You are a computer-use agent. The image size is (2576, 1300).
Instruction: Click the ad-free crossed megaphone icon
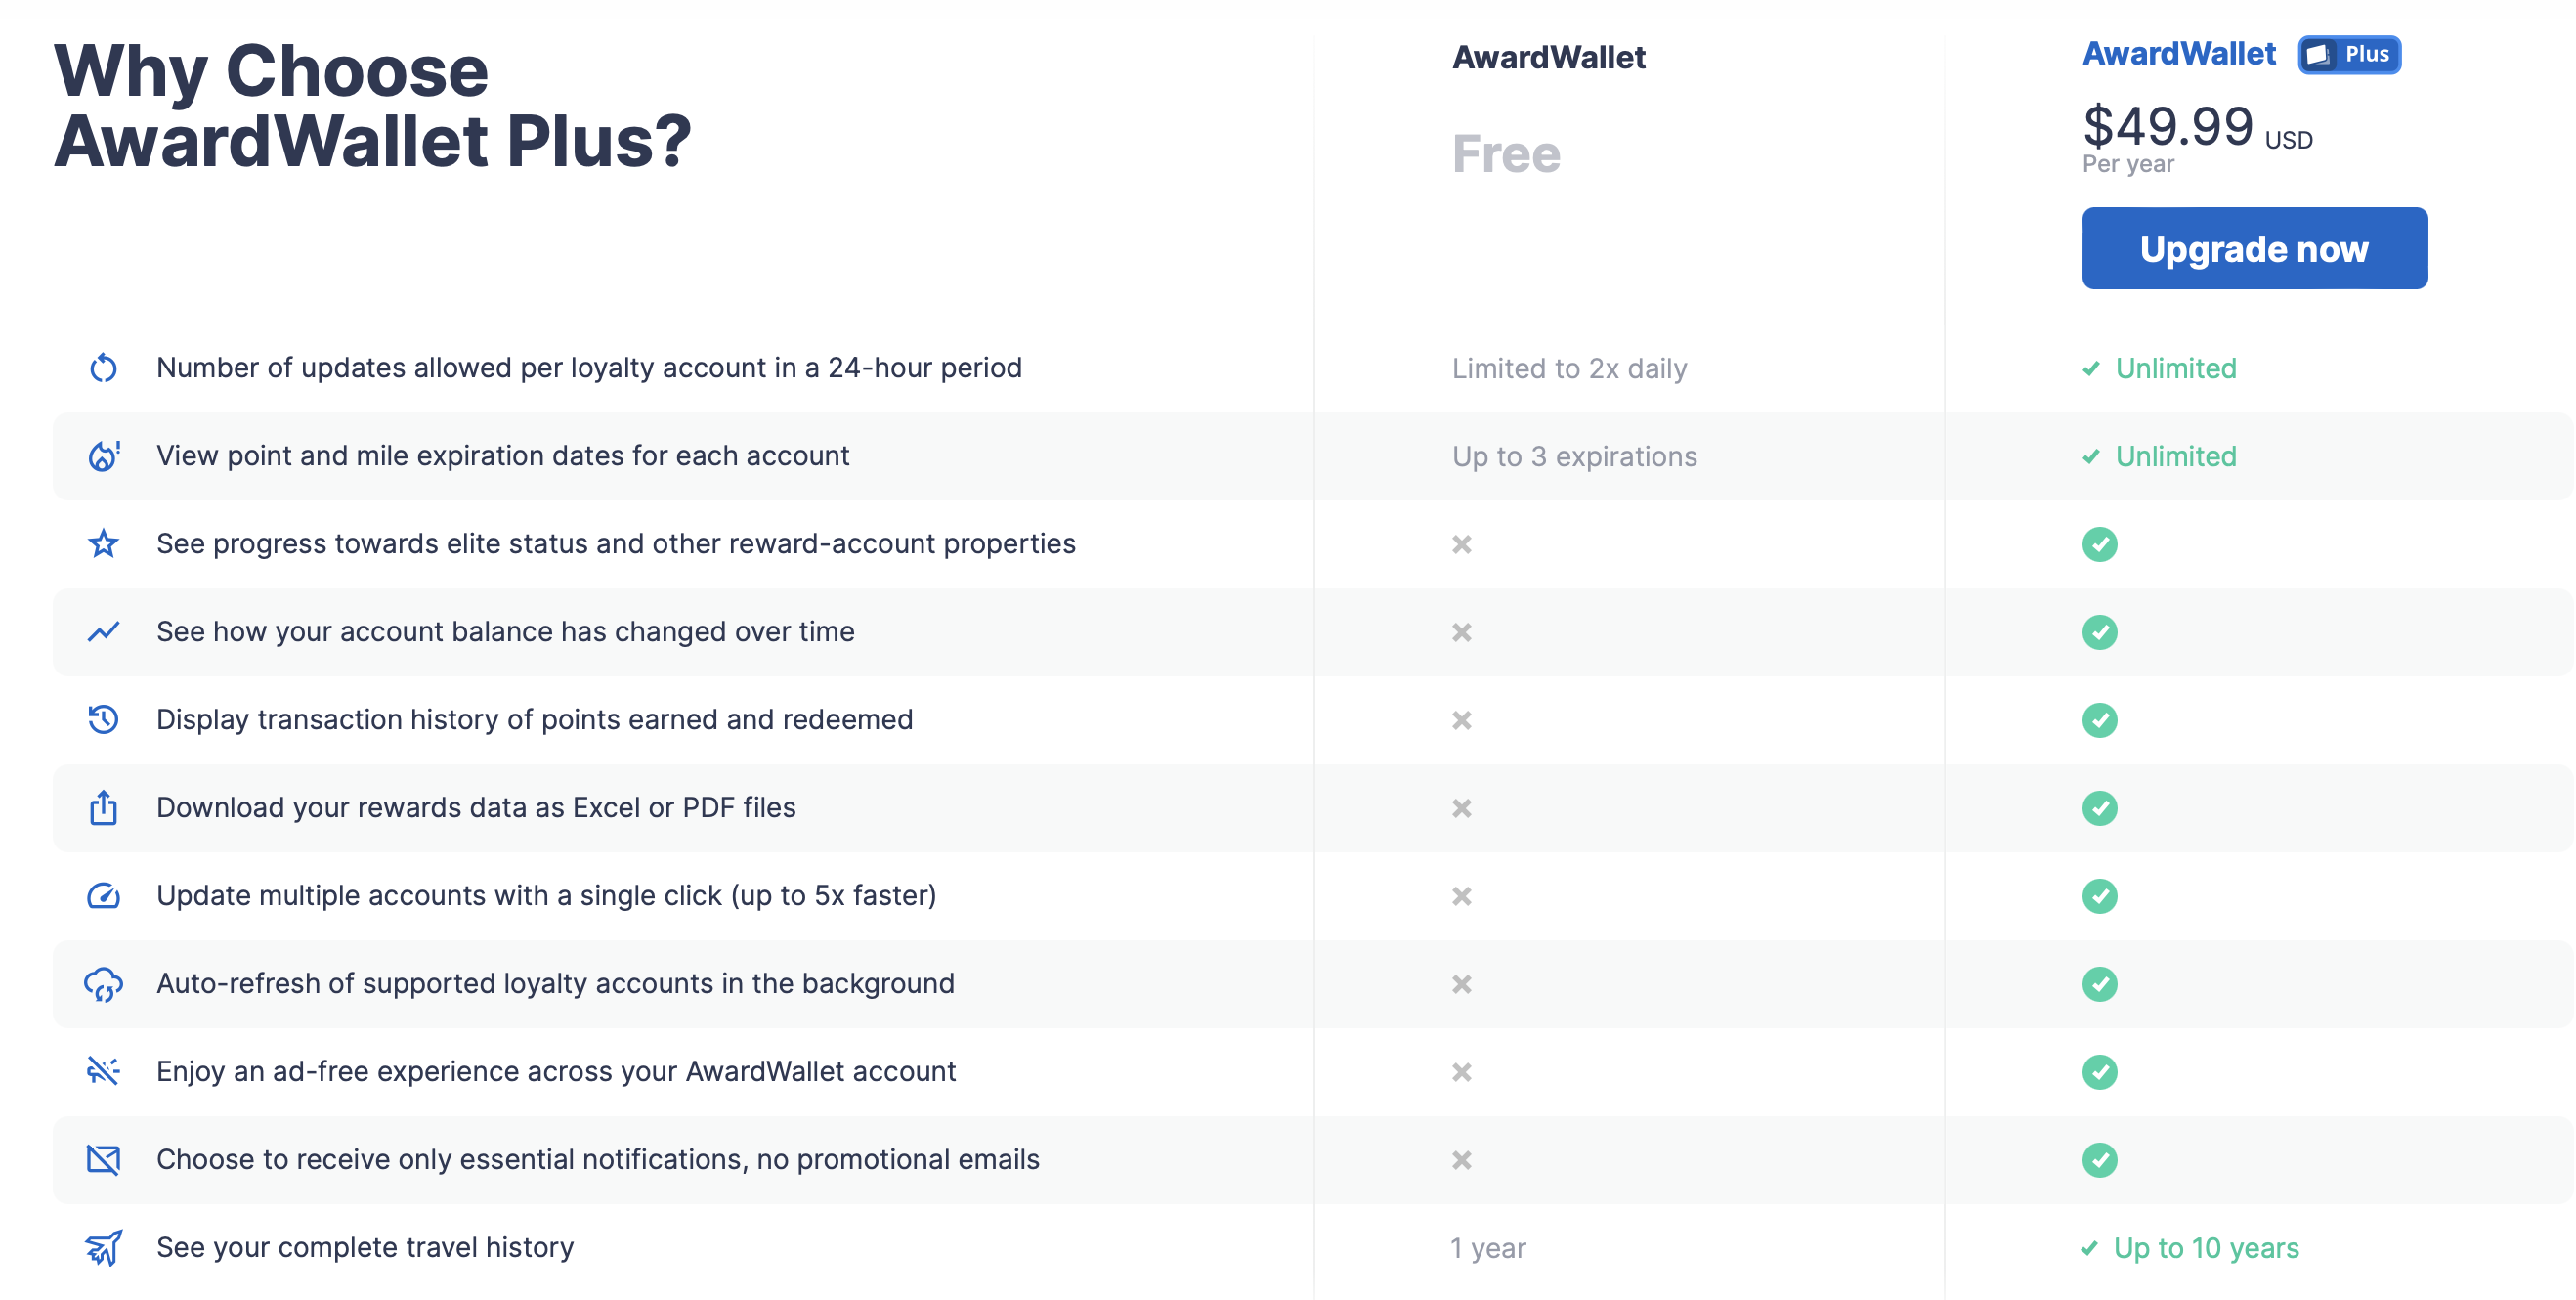103,1071
